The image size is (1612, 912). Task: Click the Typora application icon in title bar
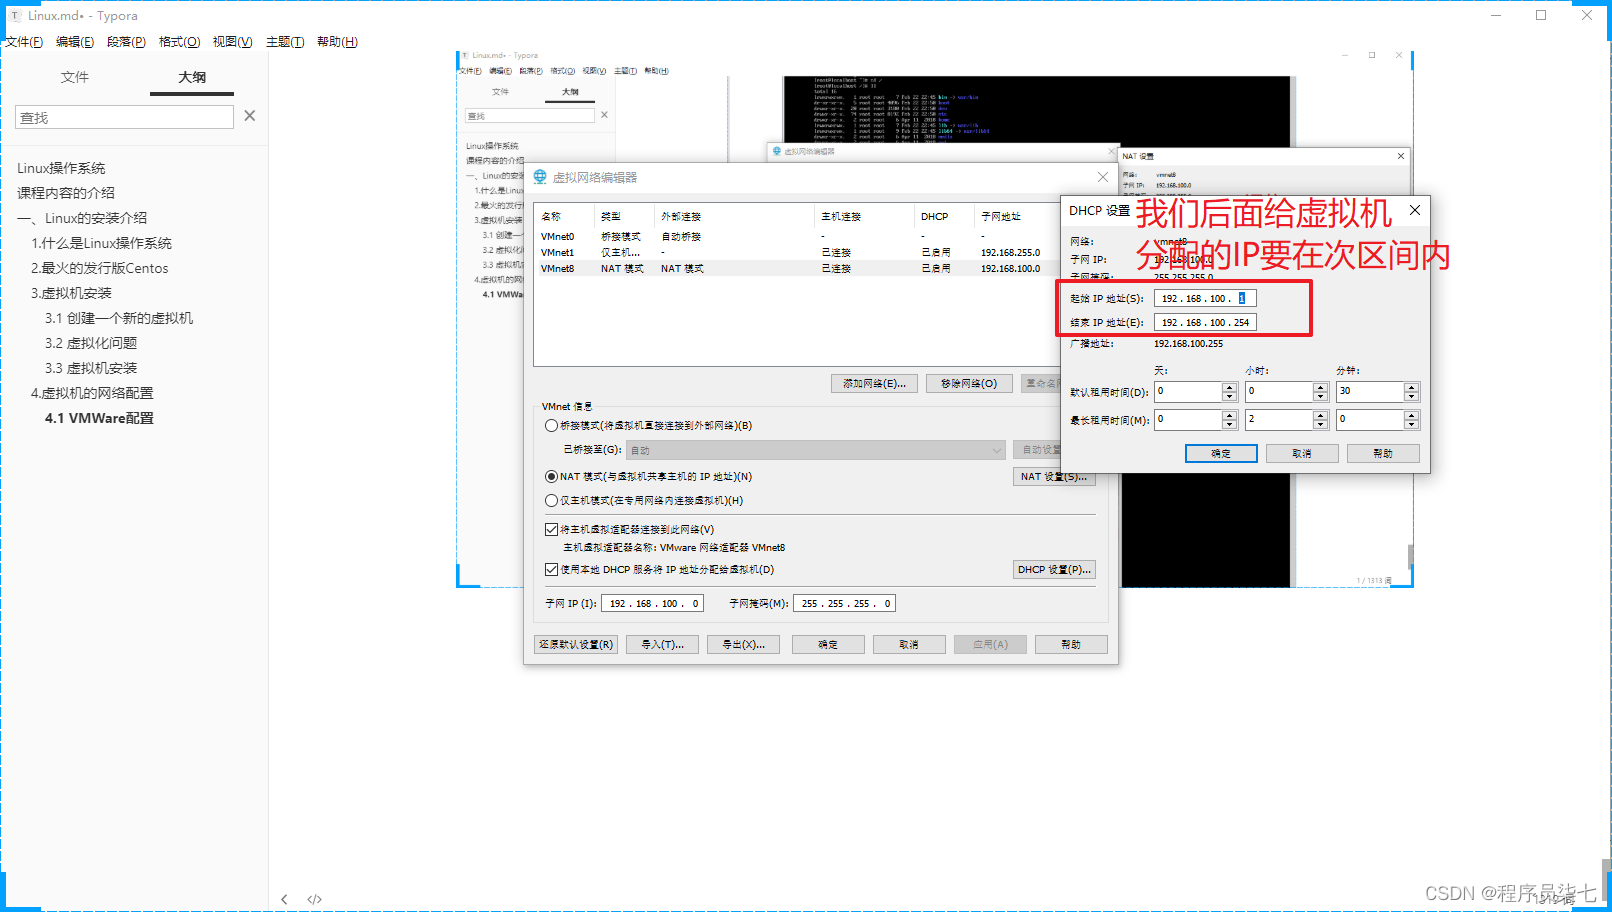[x=14, y=15]
